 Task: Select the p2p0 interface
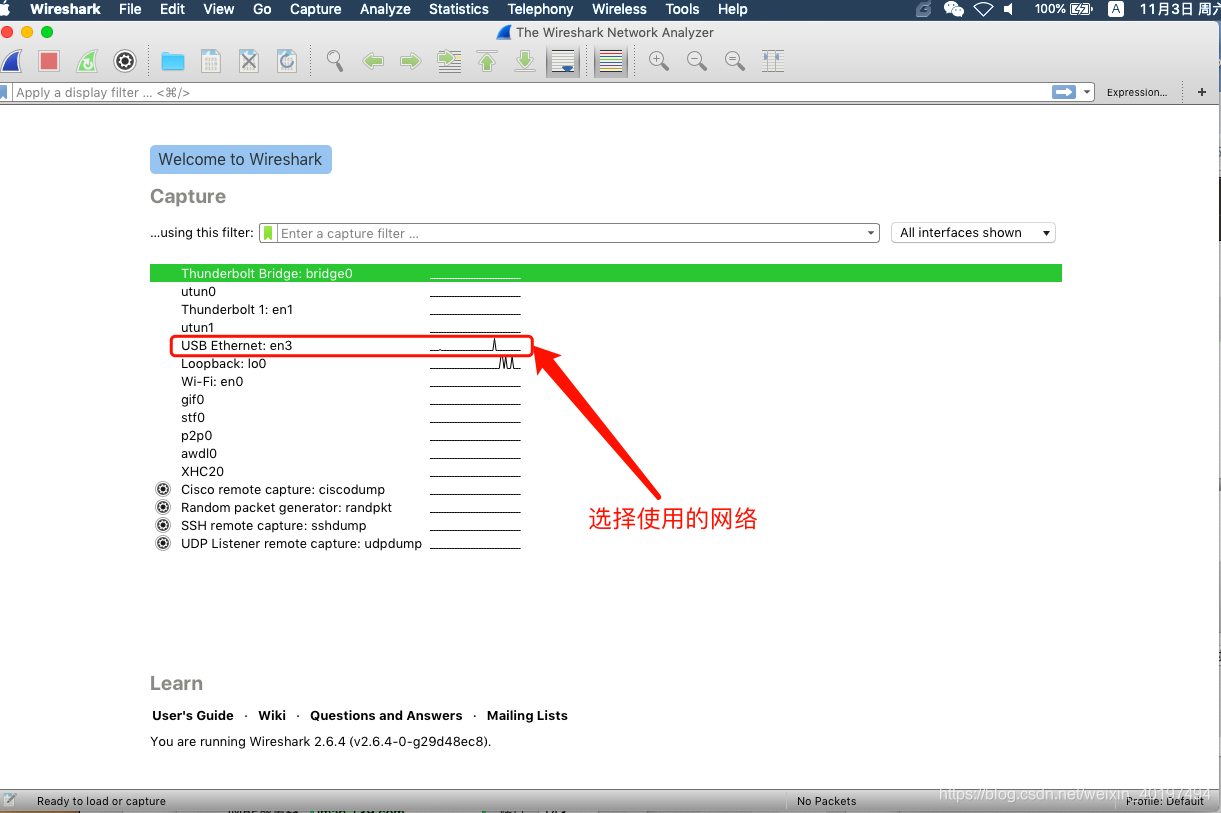pyautogui.click(x=606, y=436)
